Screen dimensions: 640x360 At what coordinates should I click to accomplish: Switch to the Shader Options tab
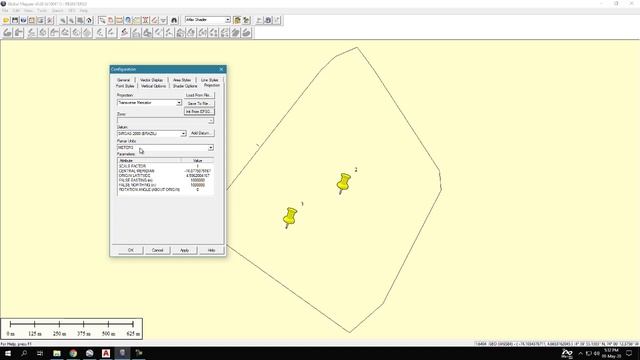[x=185, y=86]
